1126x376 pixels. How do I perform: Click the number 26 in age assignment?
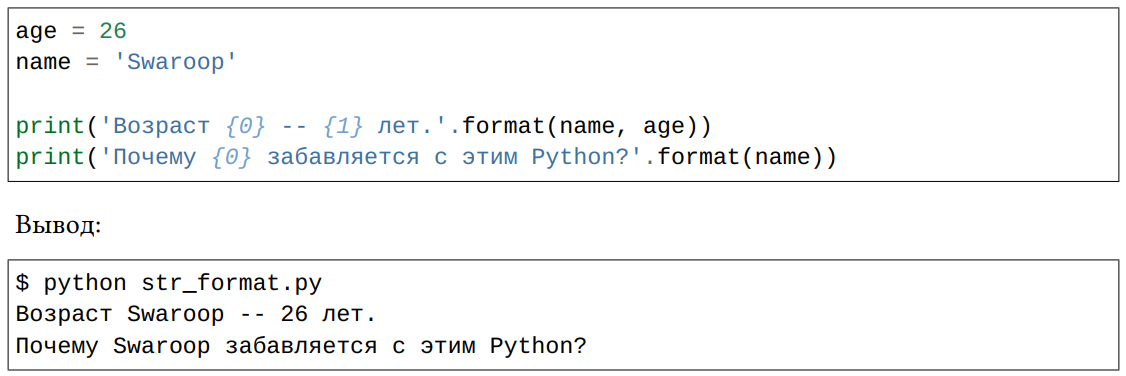113,32
